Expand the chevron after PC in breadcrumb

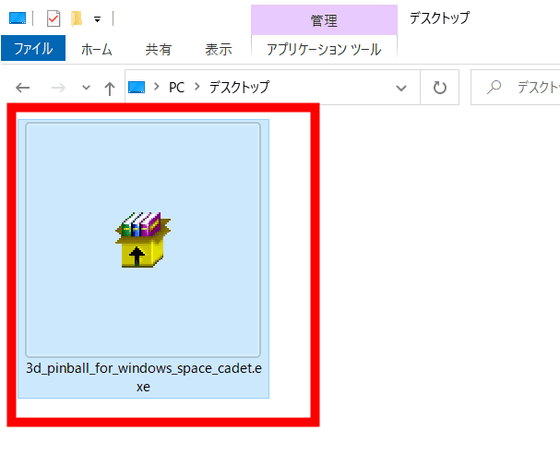coord(197,87)
